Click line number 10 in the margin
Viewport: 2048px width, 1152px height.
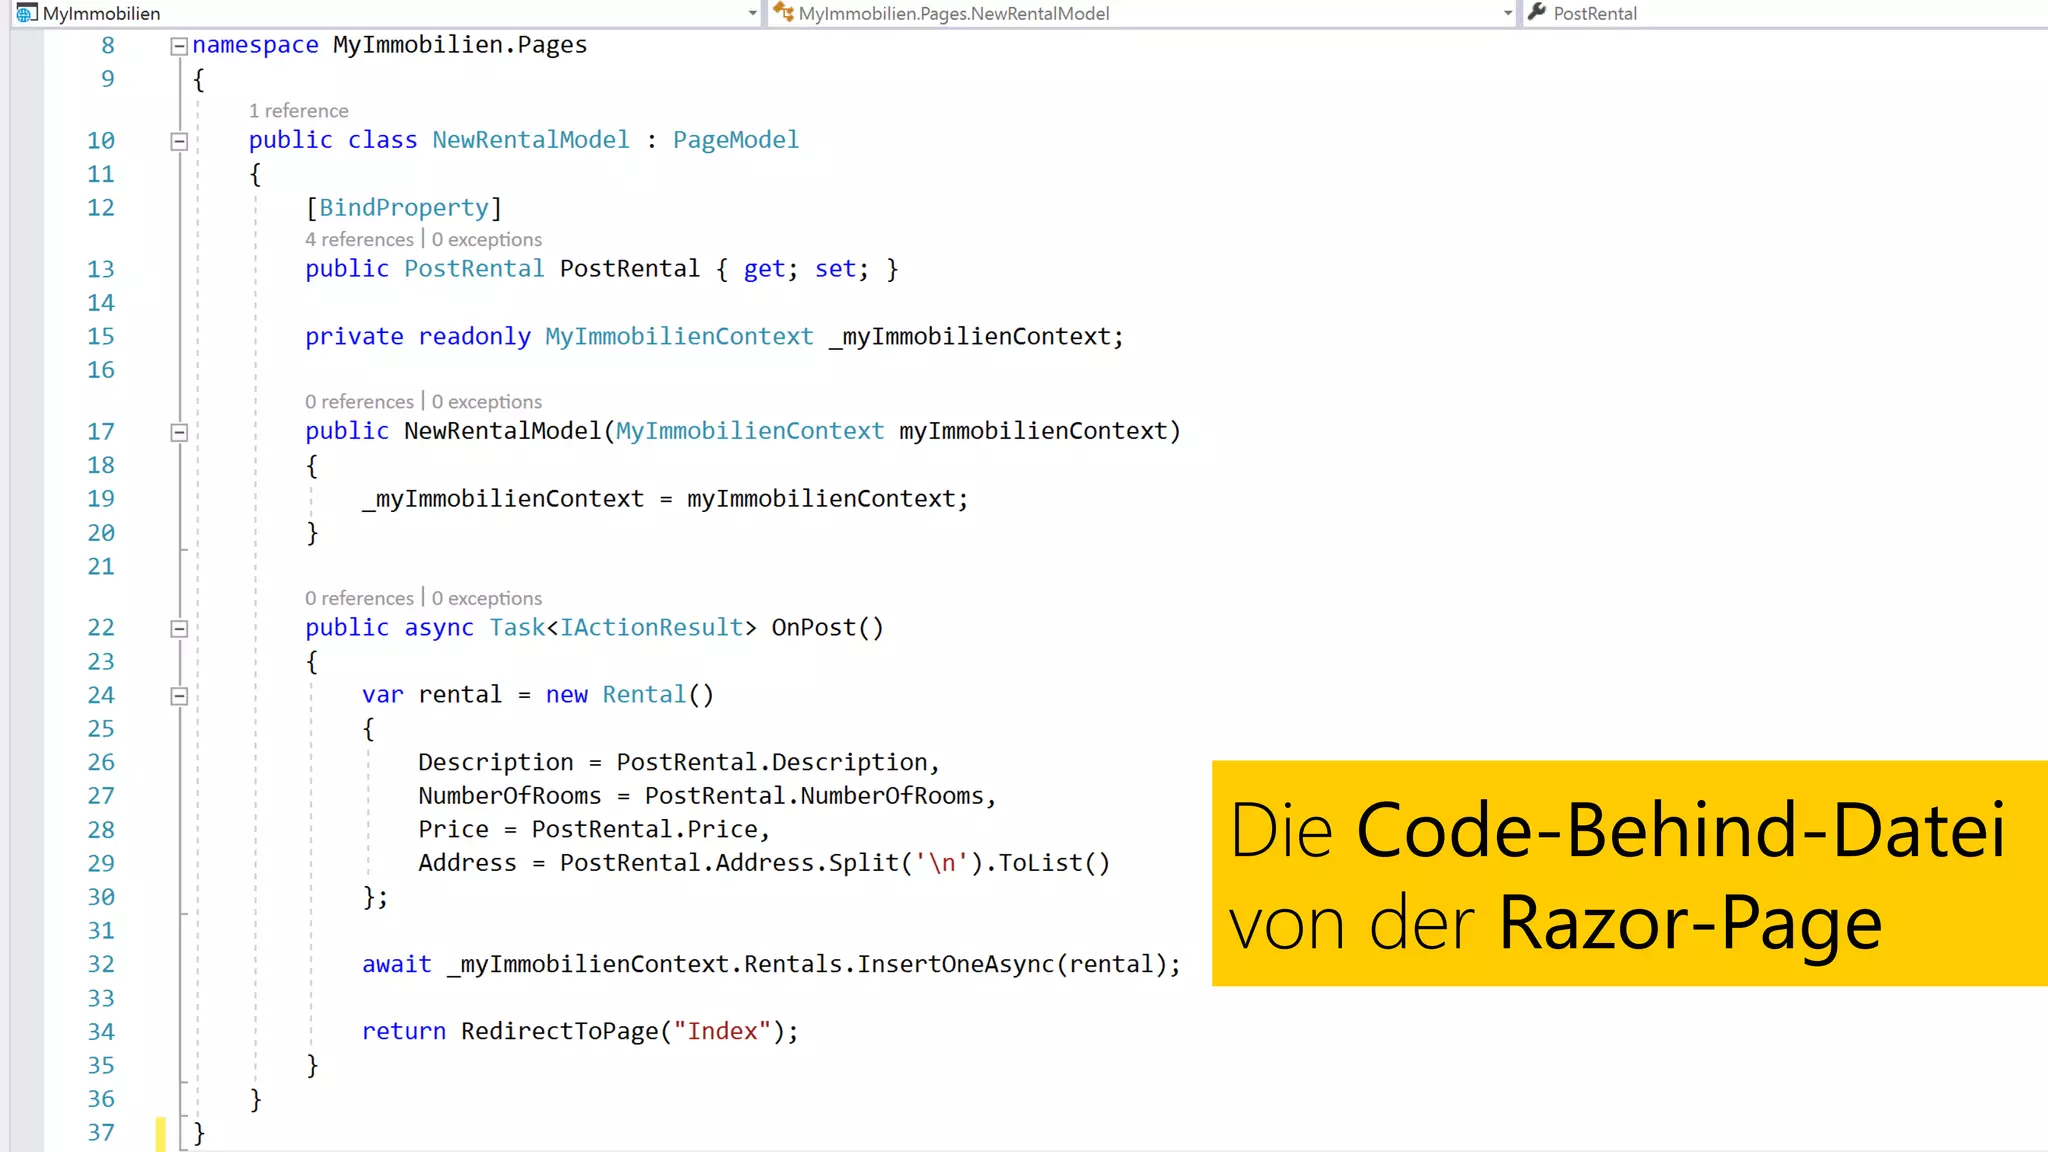[101, 141]
